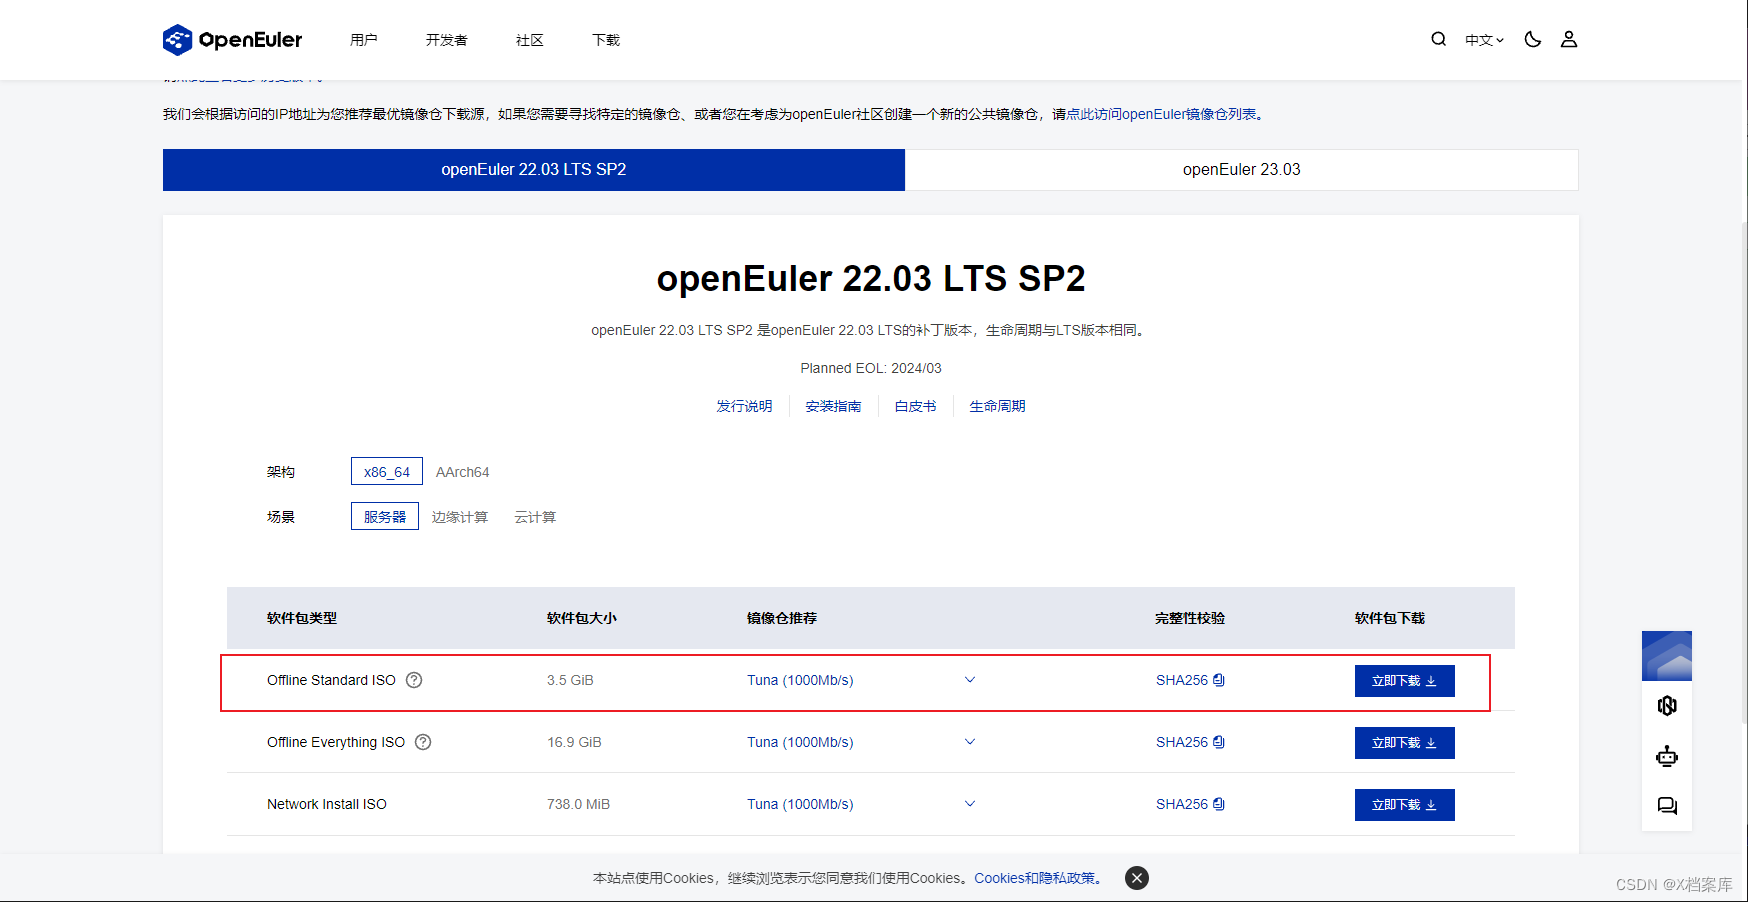
Task: Copy SHA256 for Offline Everything ISO
Action: tap(1219, 742)
